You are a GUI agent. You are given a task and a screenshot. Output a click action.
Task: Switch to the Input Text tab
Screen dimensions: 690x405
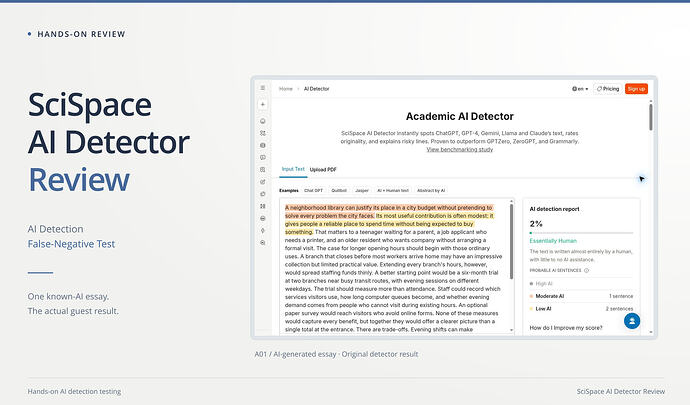293,169
